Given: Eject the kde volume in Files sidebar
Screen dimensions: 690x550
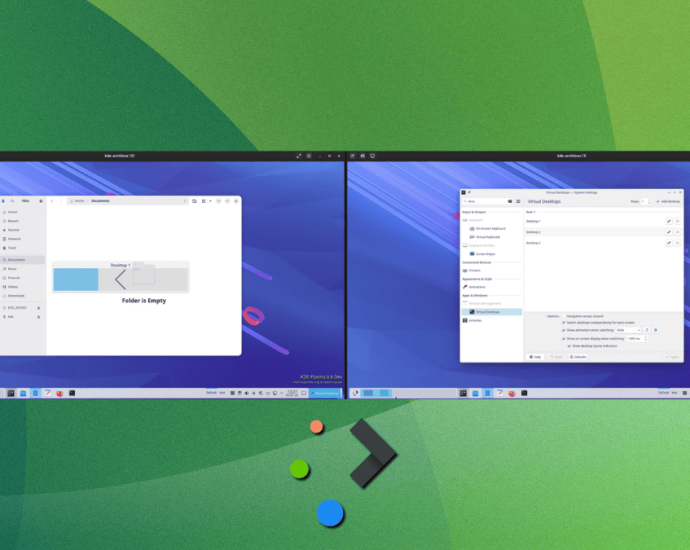Looking at the screenshot, I should [x=39, y=317].
